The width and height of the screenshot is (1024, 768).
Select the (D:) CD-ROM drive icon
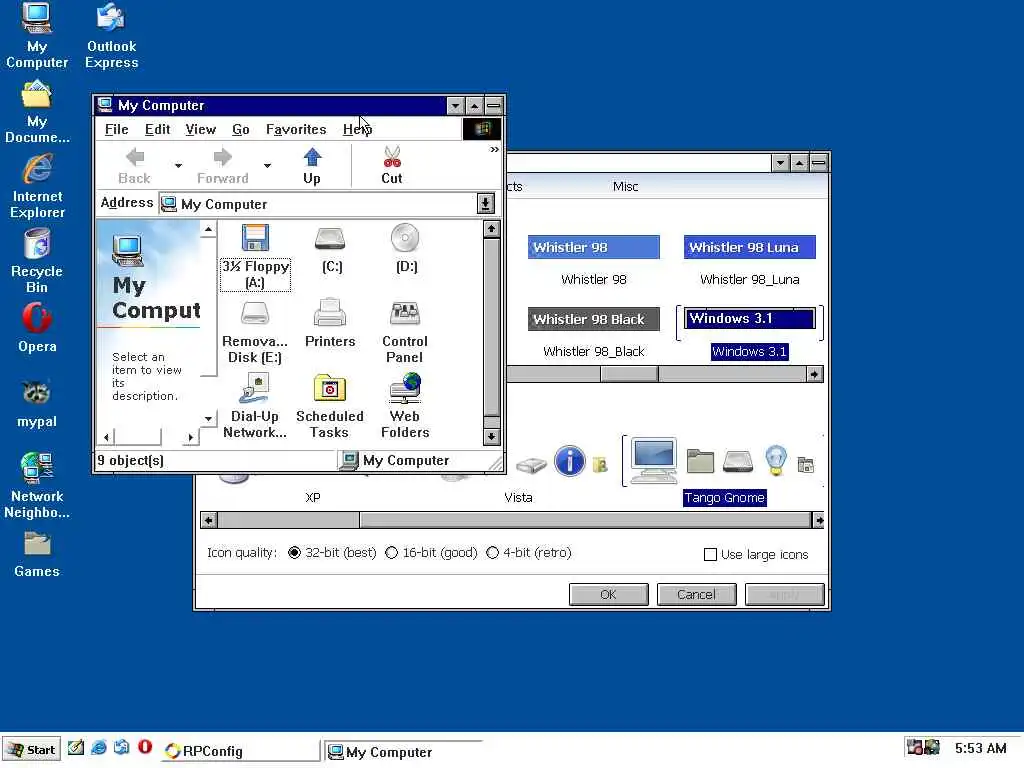(x=406, y=249)
